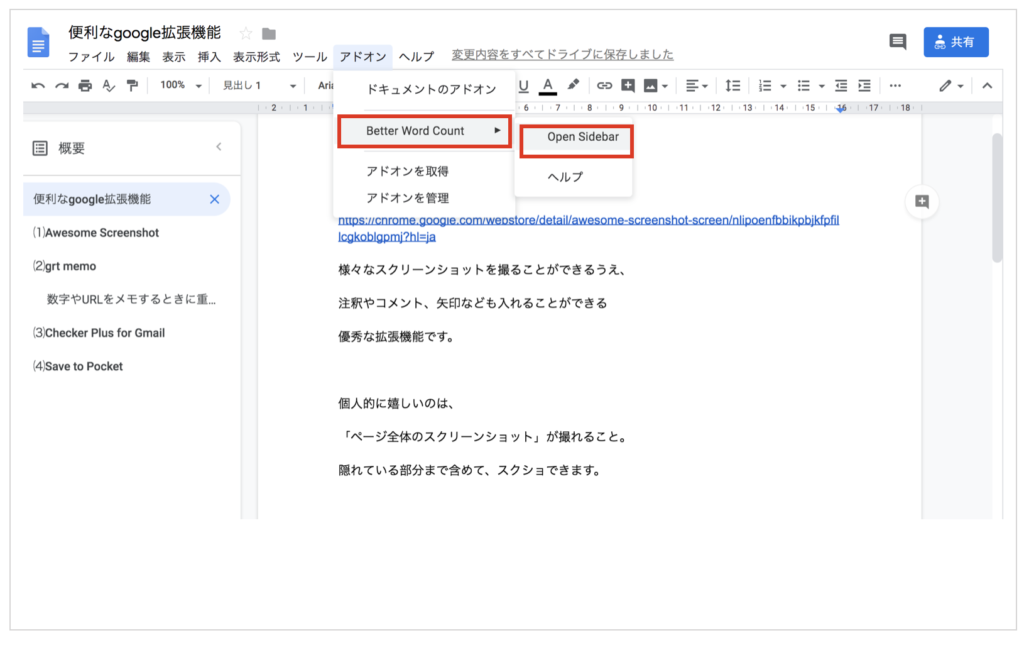This screenshot has width=1024, height=650.
Task: Collapse the menus with the chevron
Action: coord(987,86)
